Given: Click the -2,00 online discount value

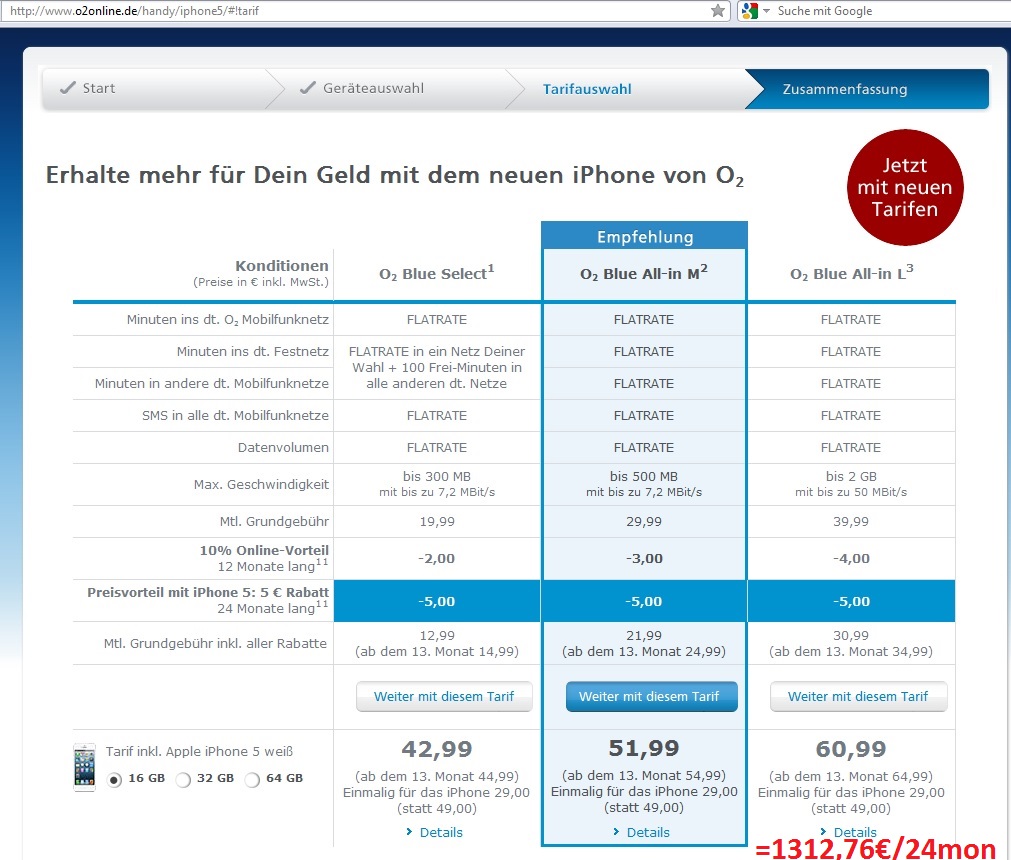Looking at the screenshot, I should pyautogui.click(x=437, y=558).
